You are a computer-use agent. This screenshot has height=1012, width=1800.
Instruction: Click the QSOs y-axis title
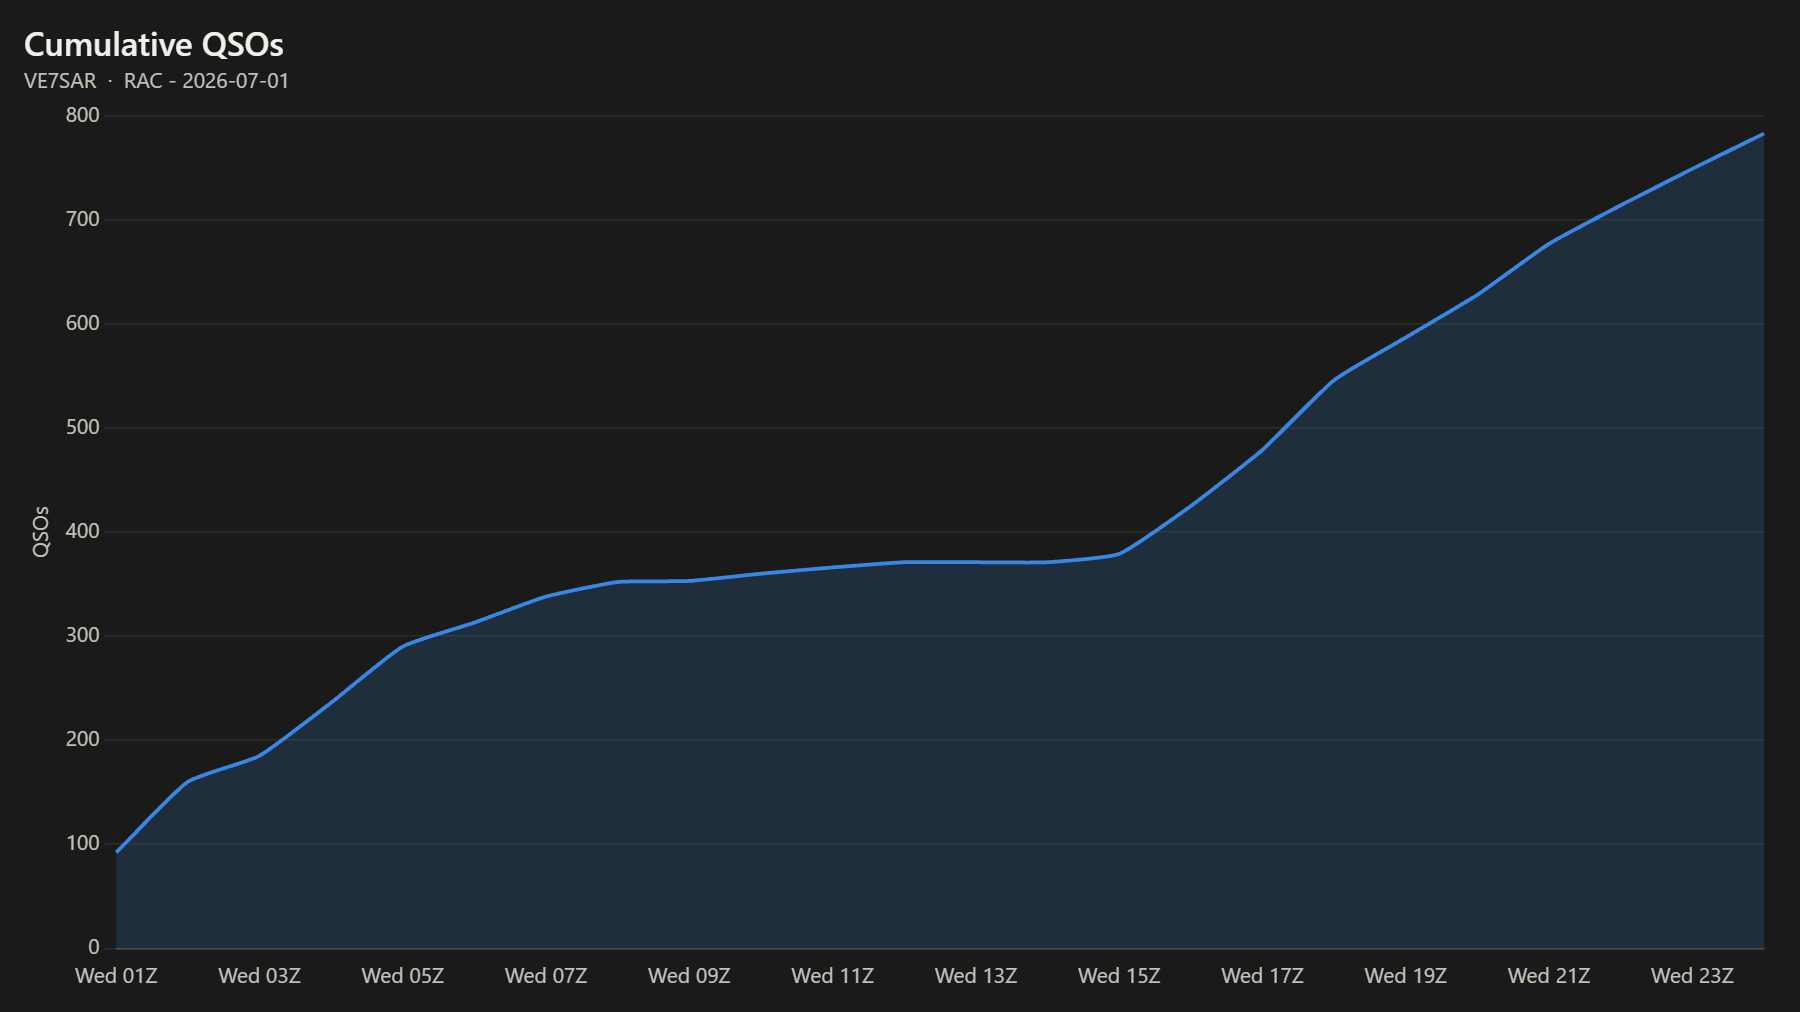(41, 531)
